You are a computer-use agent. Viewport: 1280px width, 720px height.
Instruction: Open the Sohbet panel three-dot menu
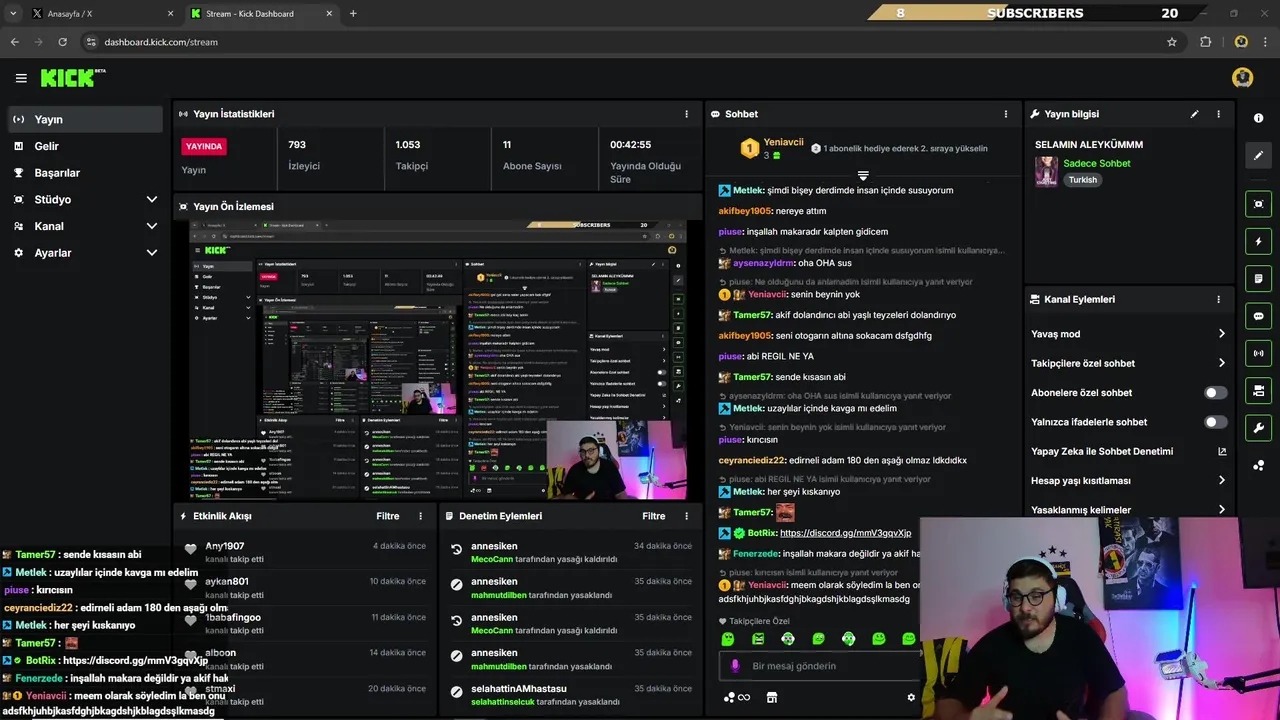pos(1006,114)
